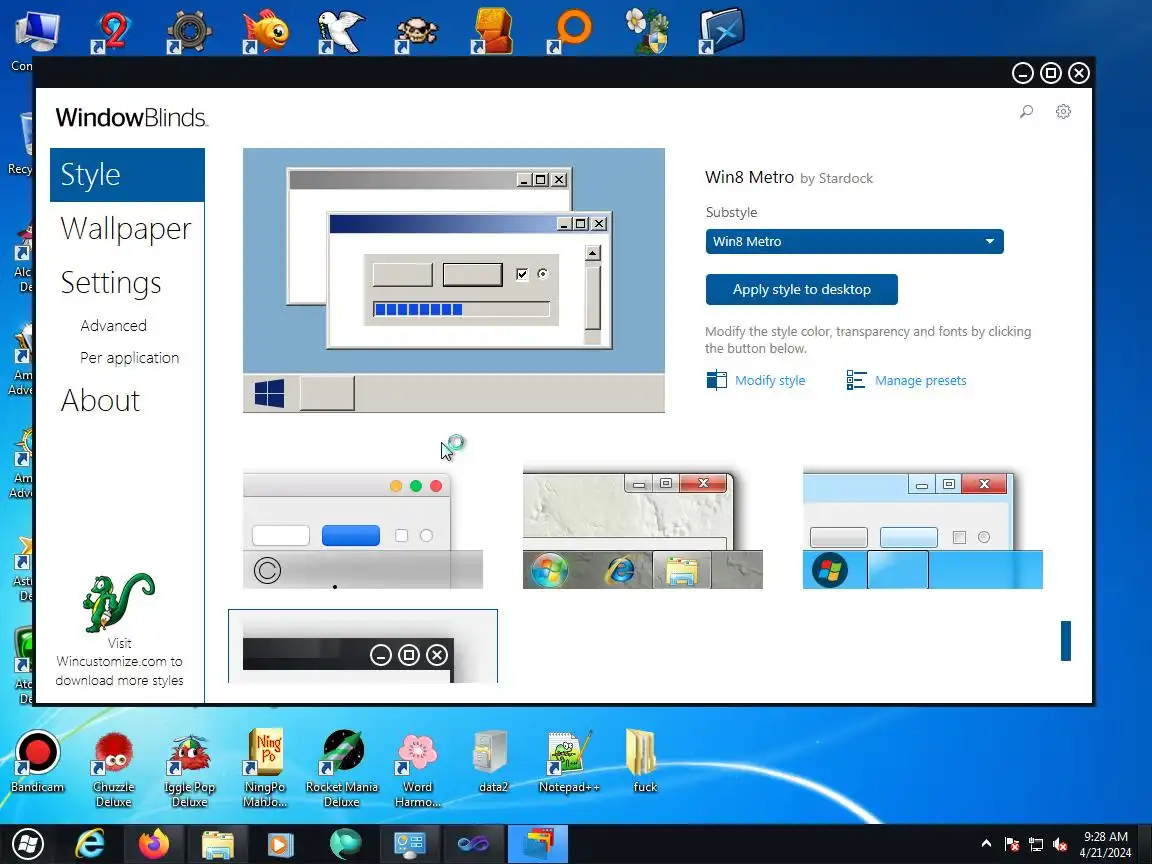
Task: Open the Word Harmony desktop shortcut
Action: [417, 768]
